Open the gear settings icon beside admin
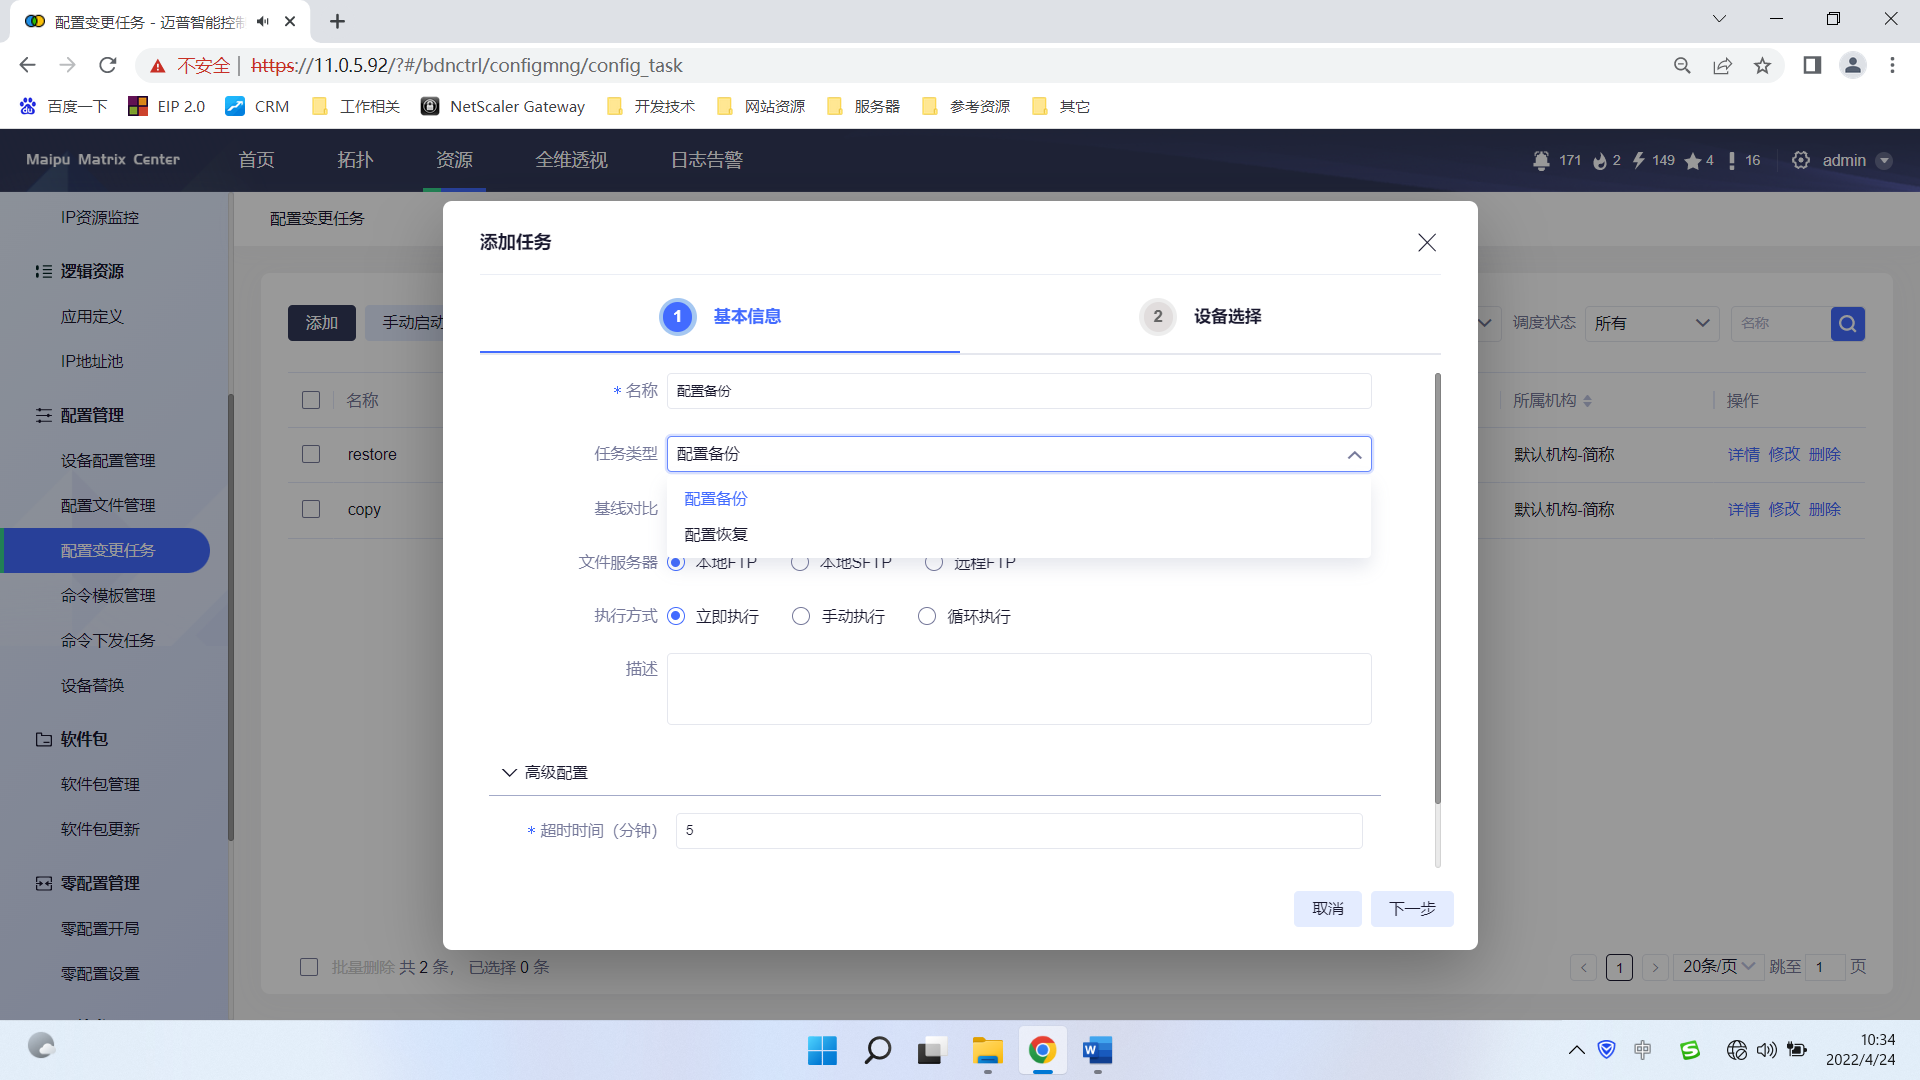Screen dimensions: 1920x1080 pyautogui.click(x=1801, y=160)
